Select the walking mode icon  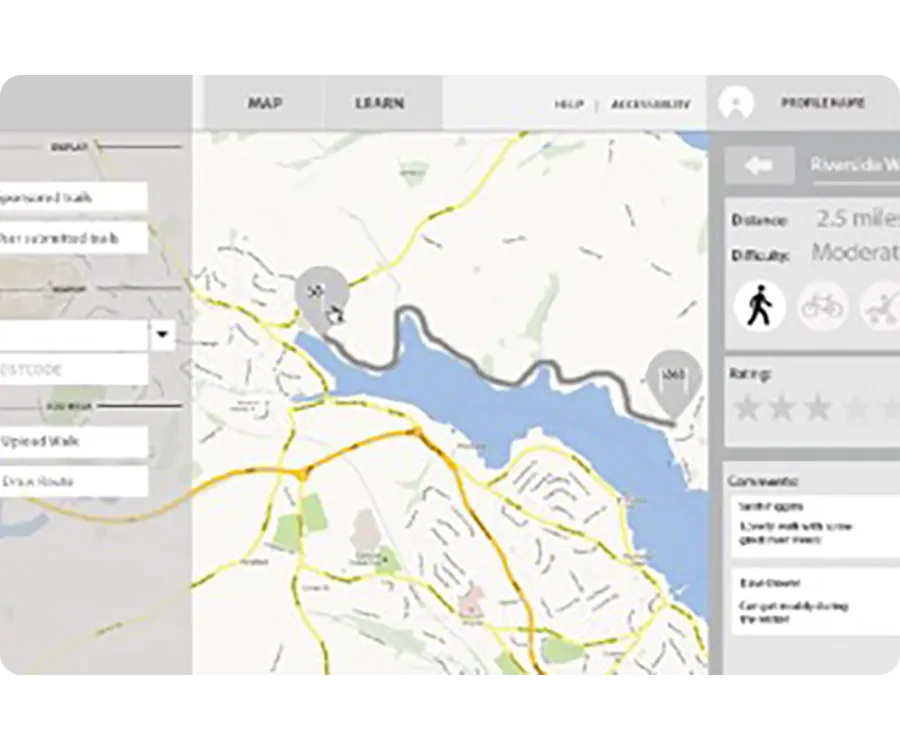click(760, 305)
